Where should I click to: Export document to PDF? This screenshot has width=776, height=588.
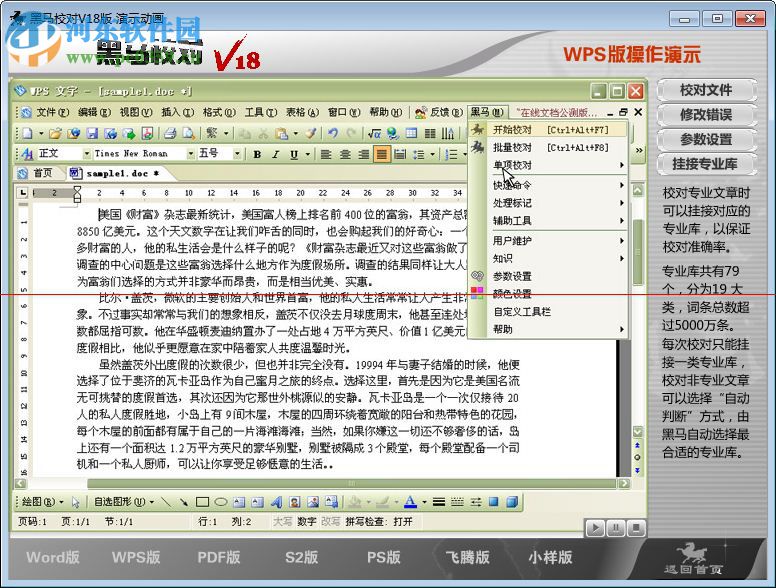pos(147,133)
